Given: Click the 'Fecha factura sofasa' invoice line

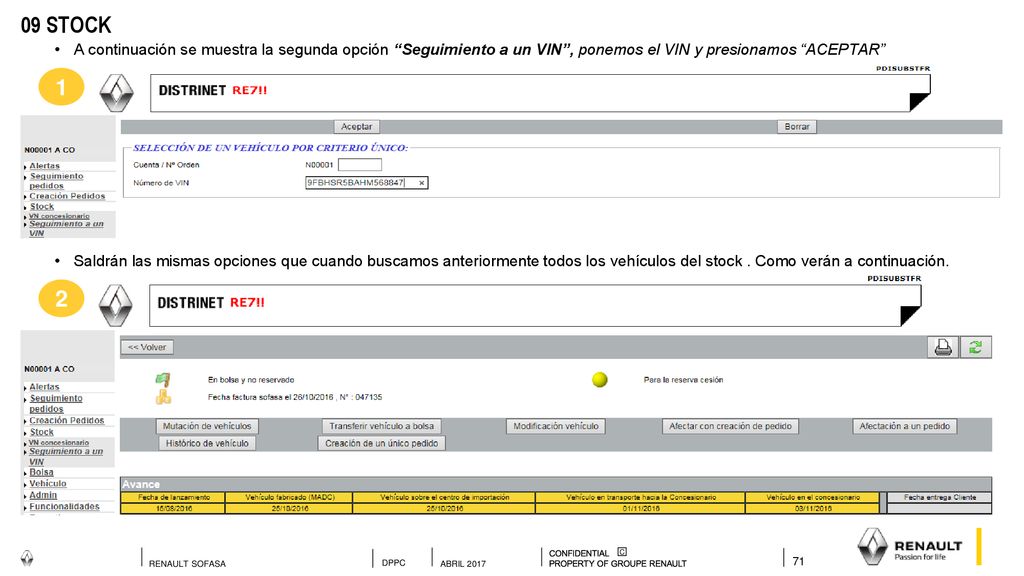Looking at the screenshot, I should click(295, 397).
